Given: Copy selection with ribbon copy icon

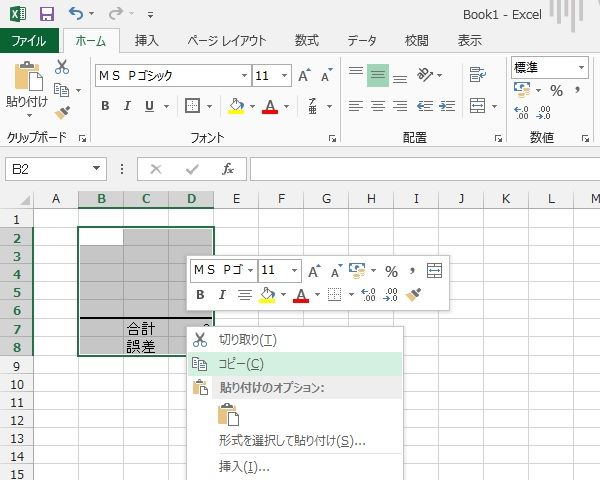Looking at the screenshot, I should point(62,90).
